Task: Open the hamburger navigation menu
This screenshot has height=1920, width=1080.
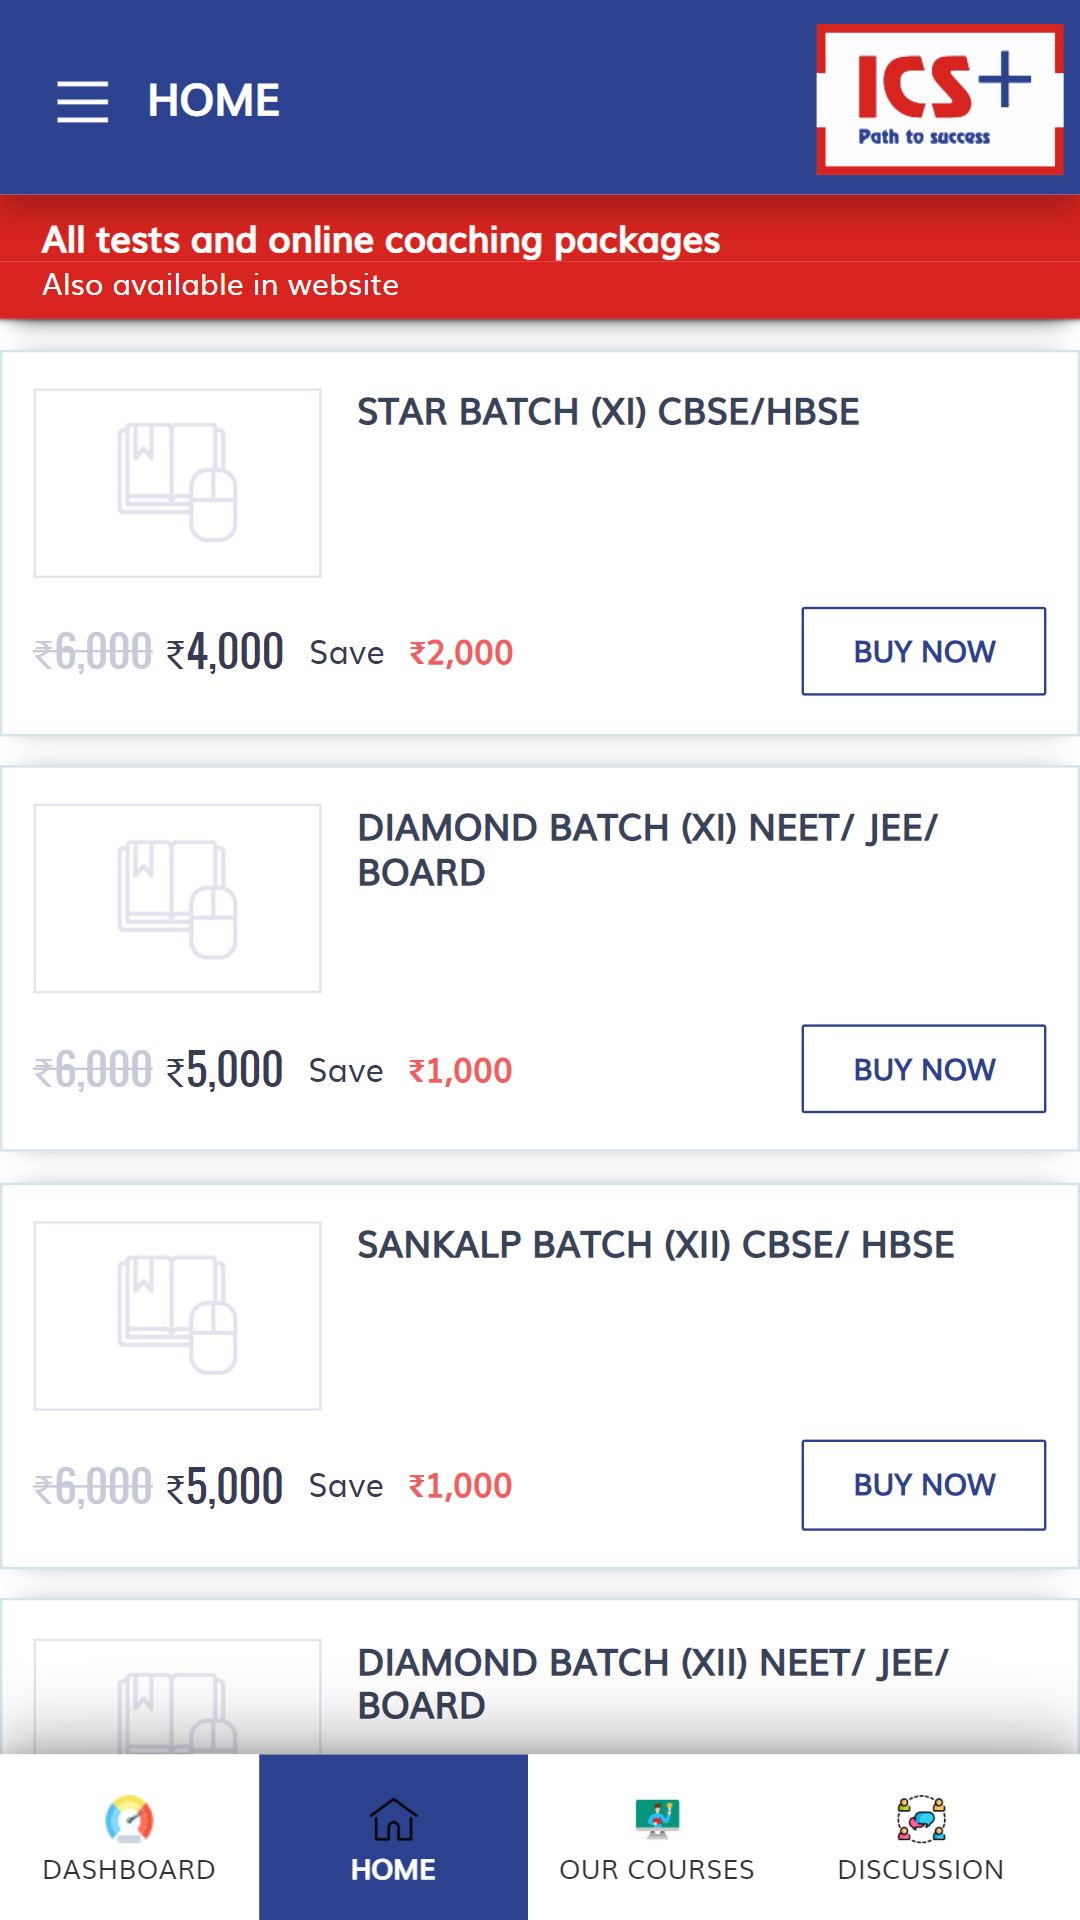Action: point(83,101)
